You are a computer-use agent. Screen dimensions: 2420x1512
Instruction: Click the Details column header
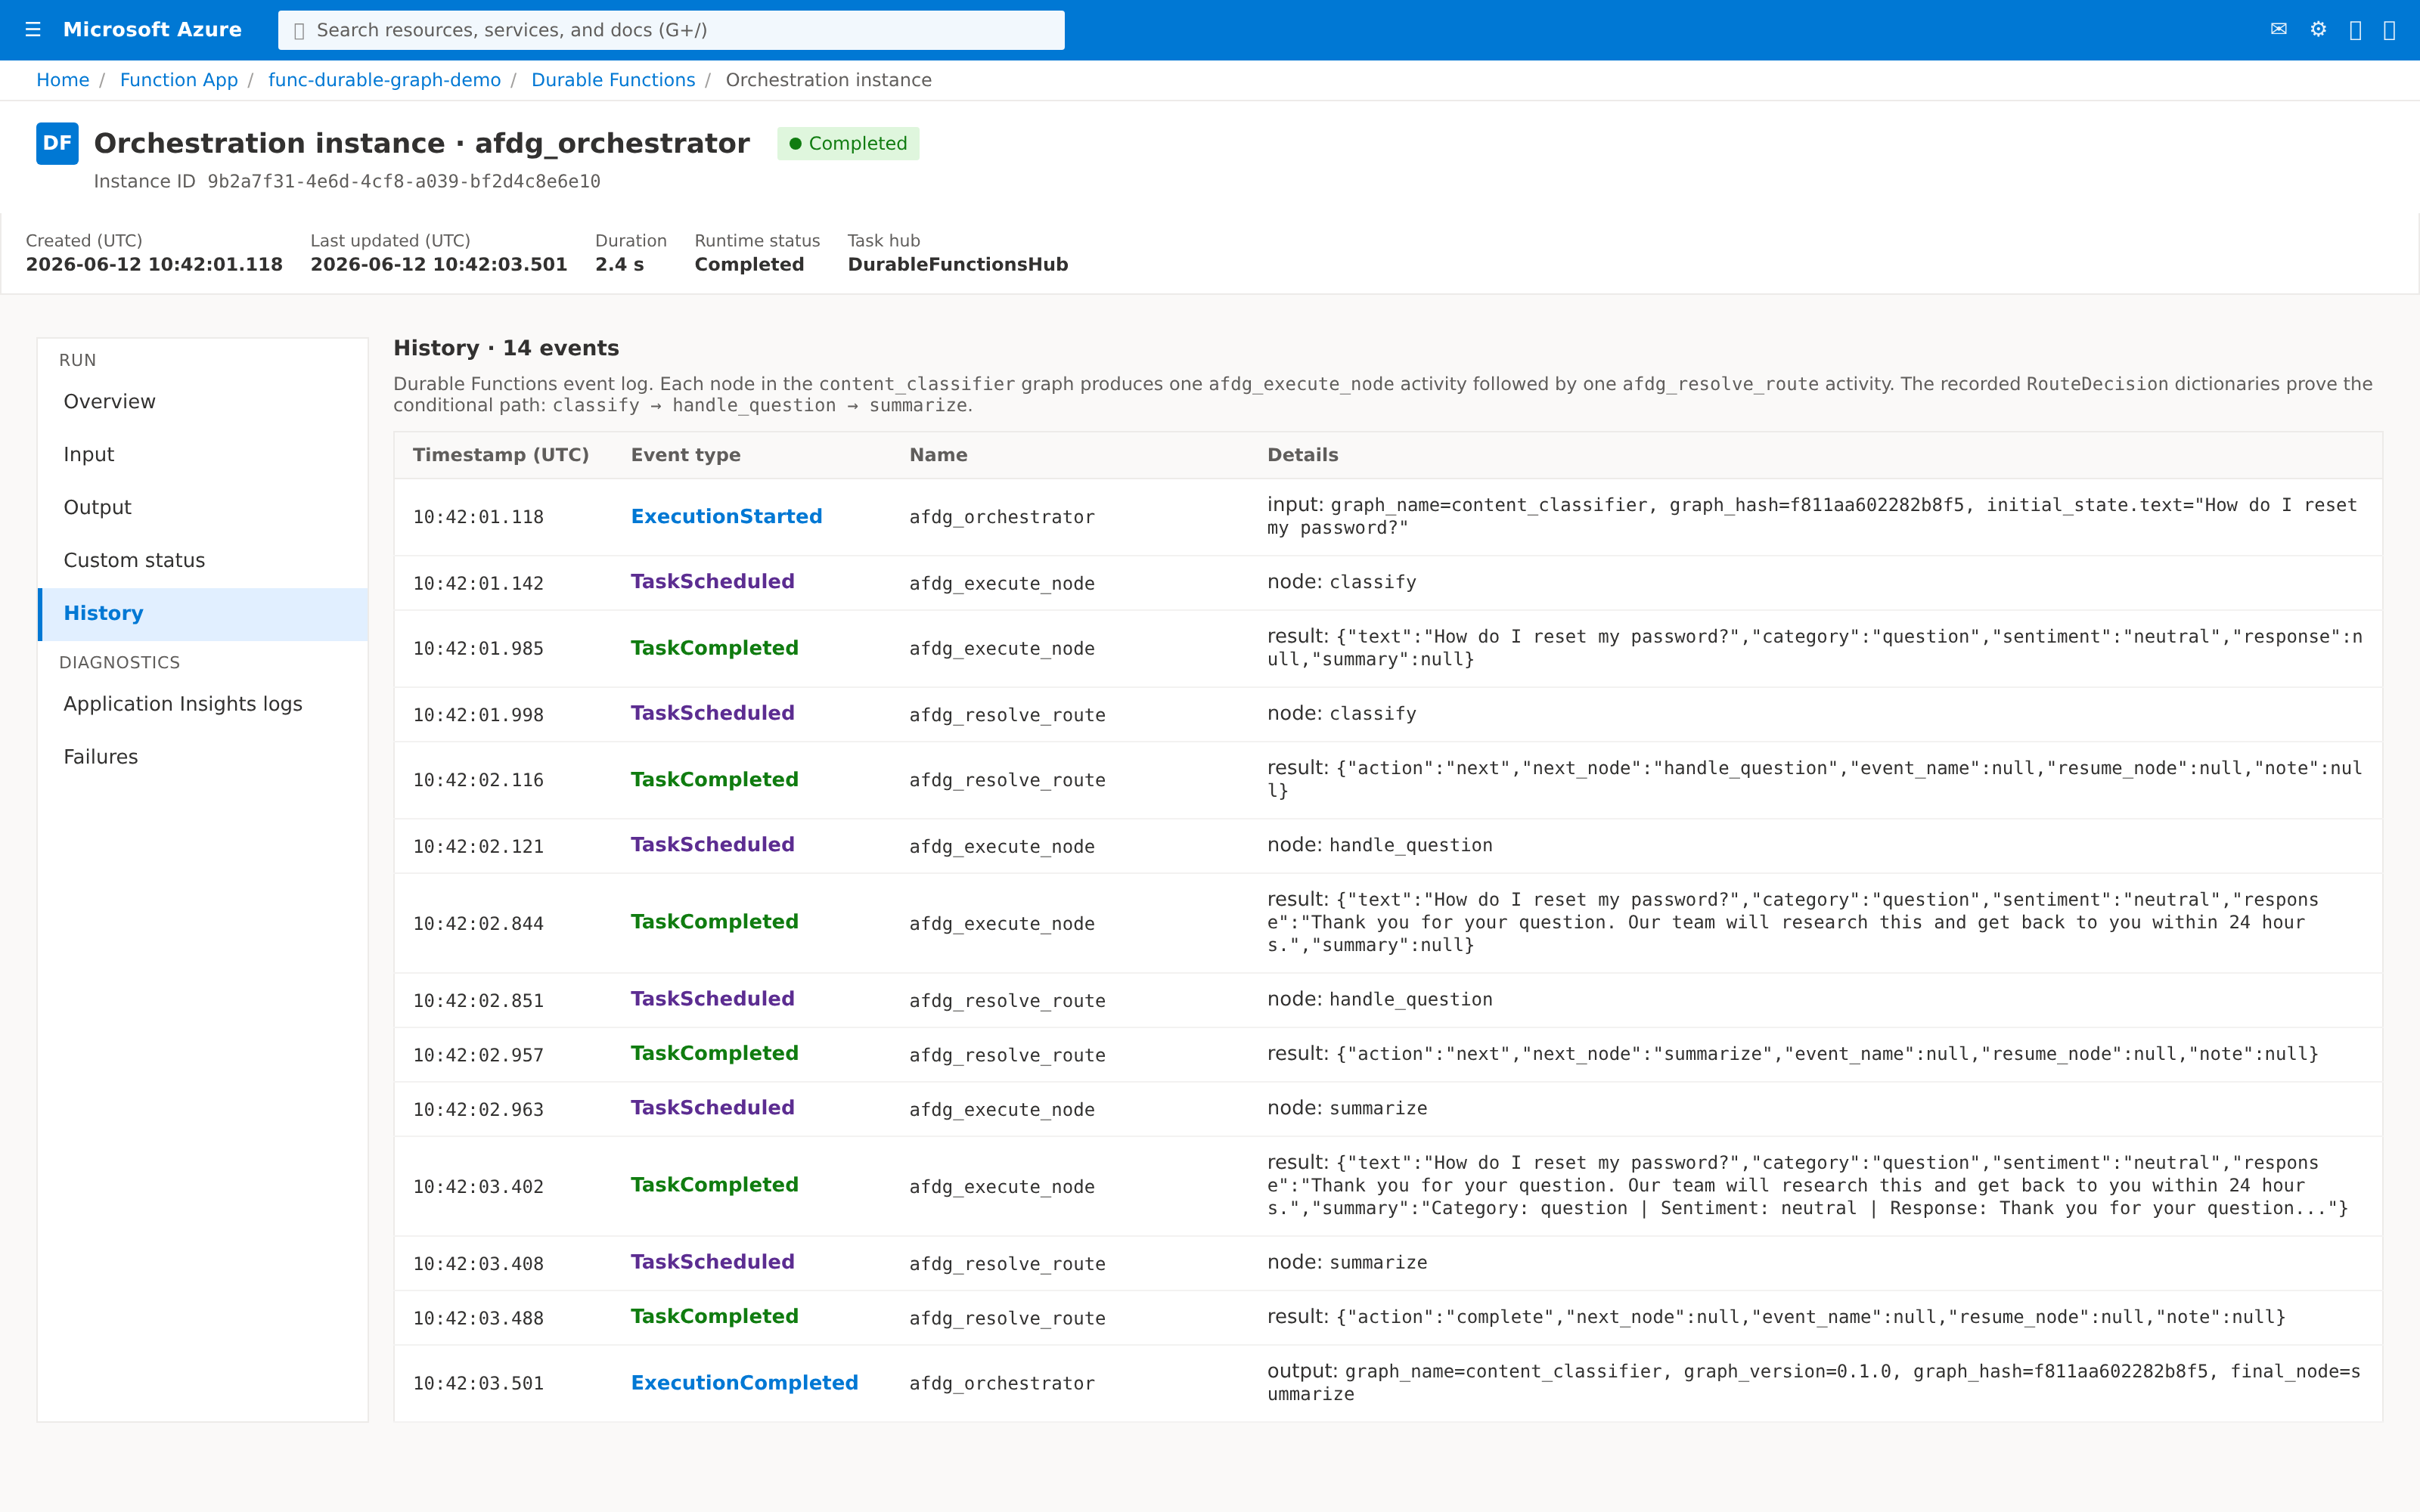pos(1303,455)
